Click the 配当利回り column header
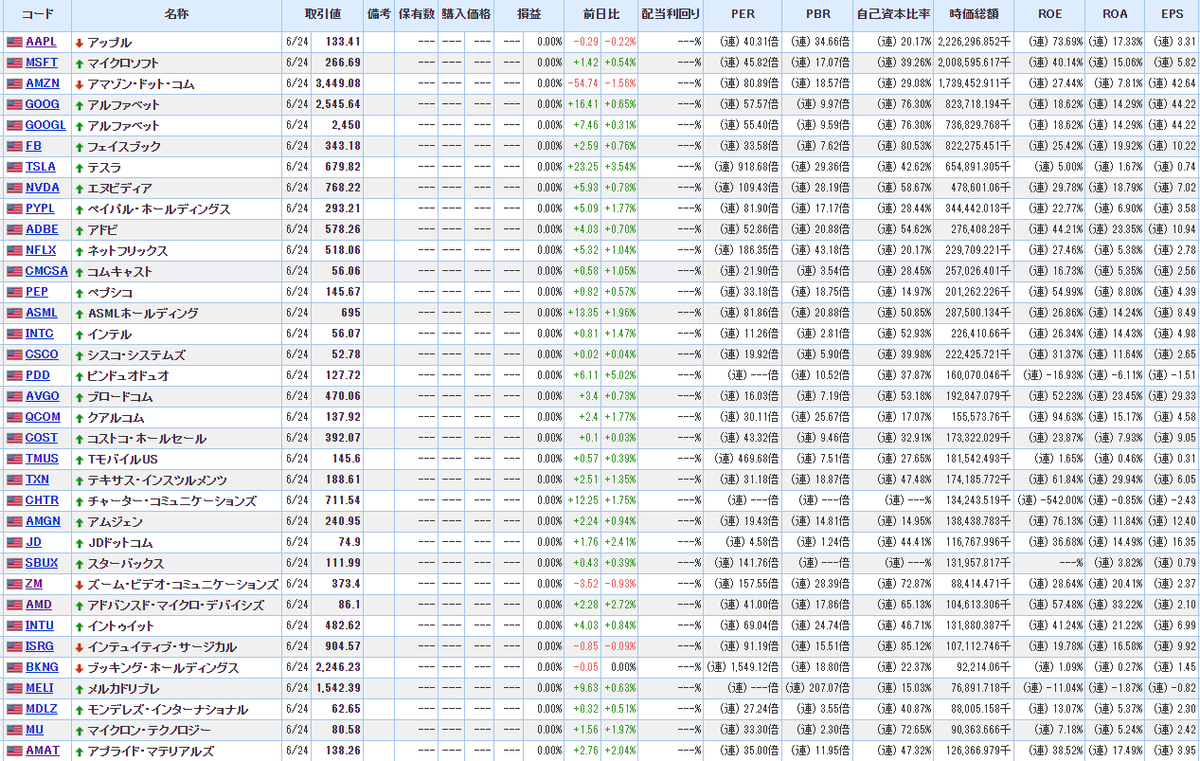This screenshot has width=1200, height=761. 671,16
